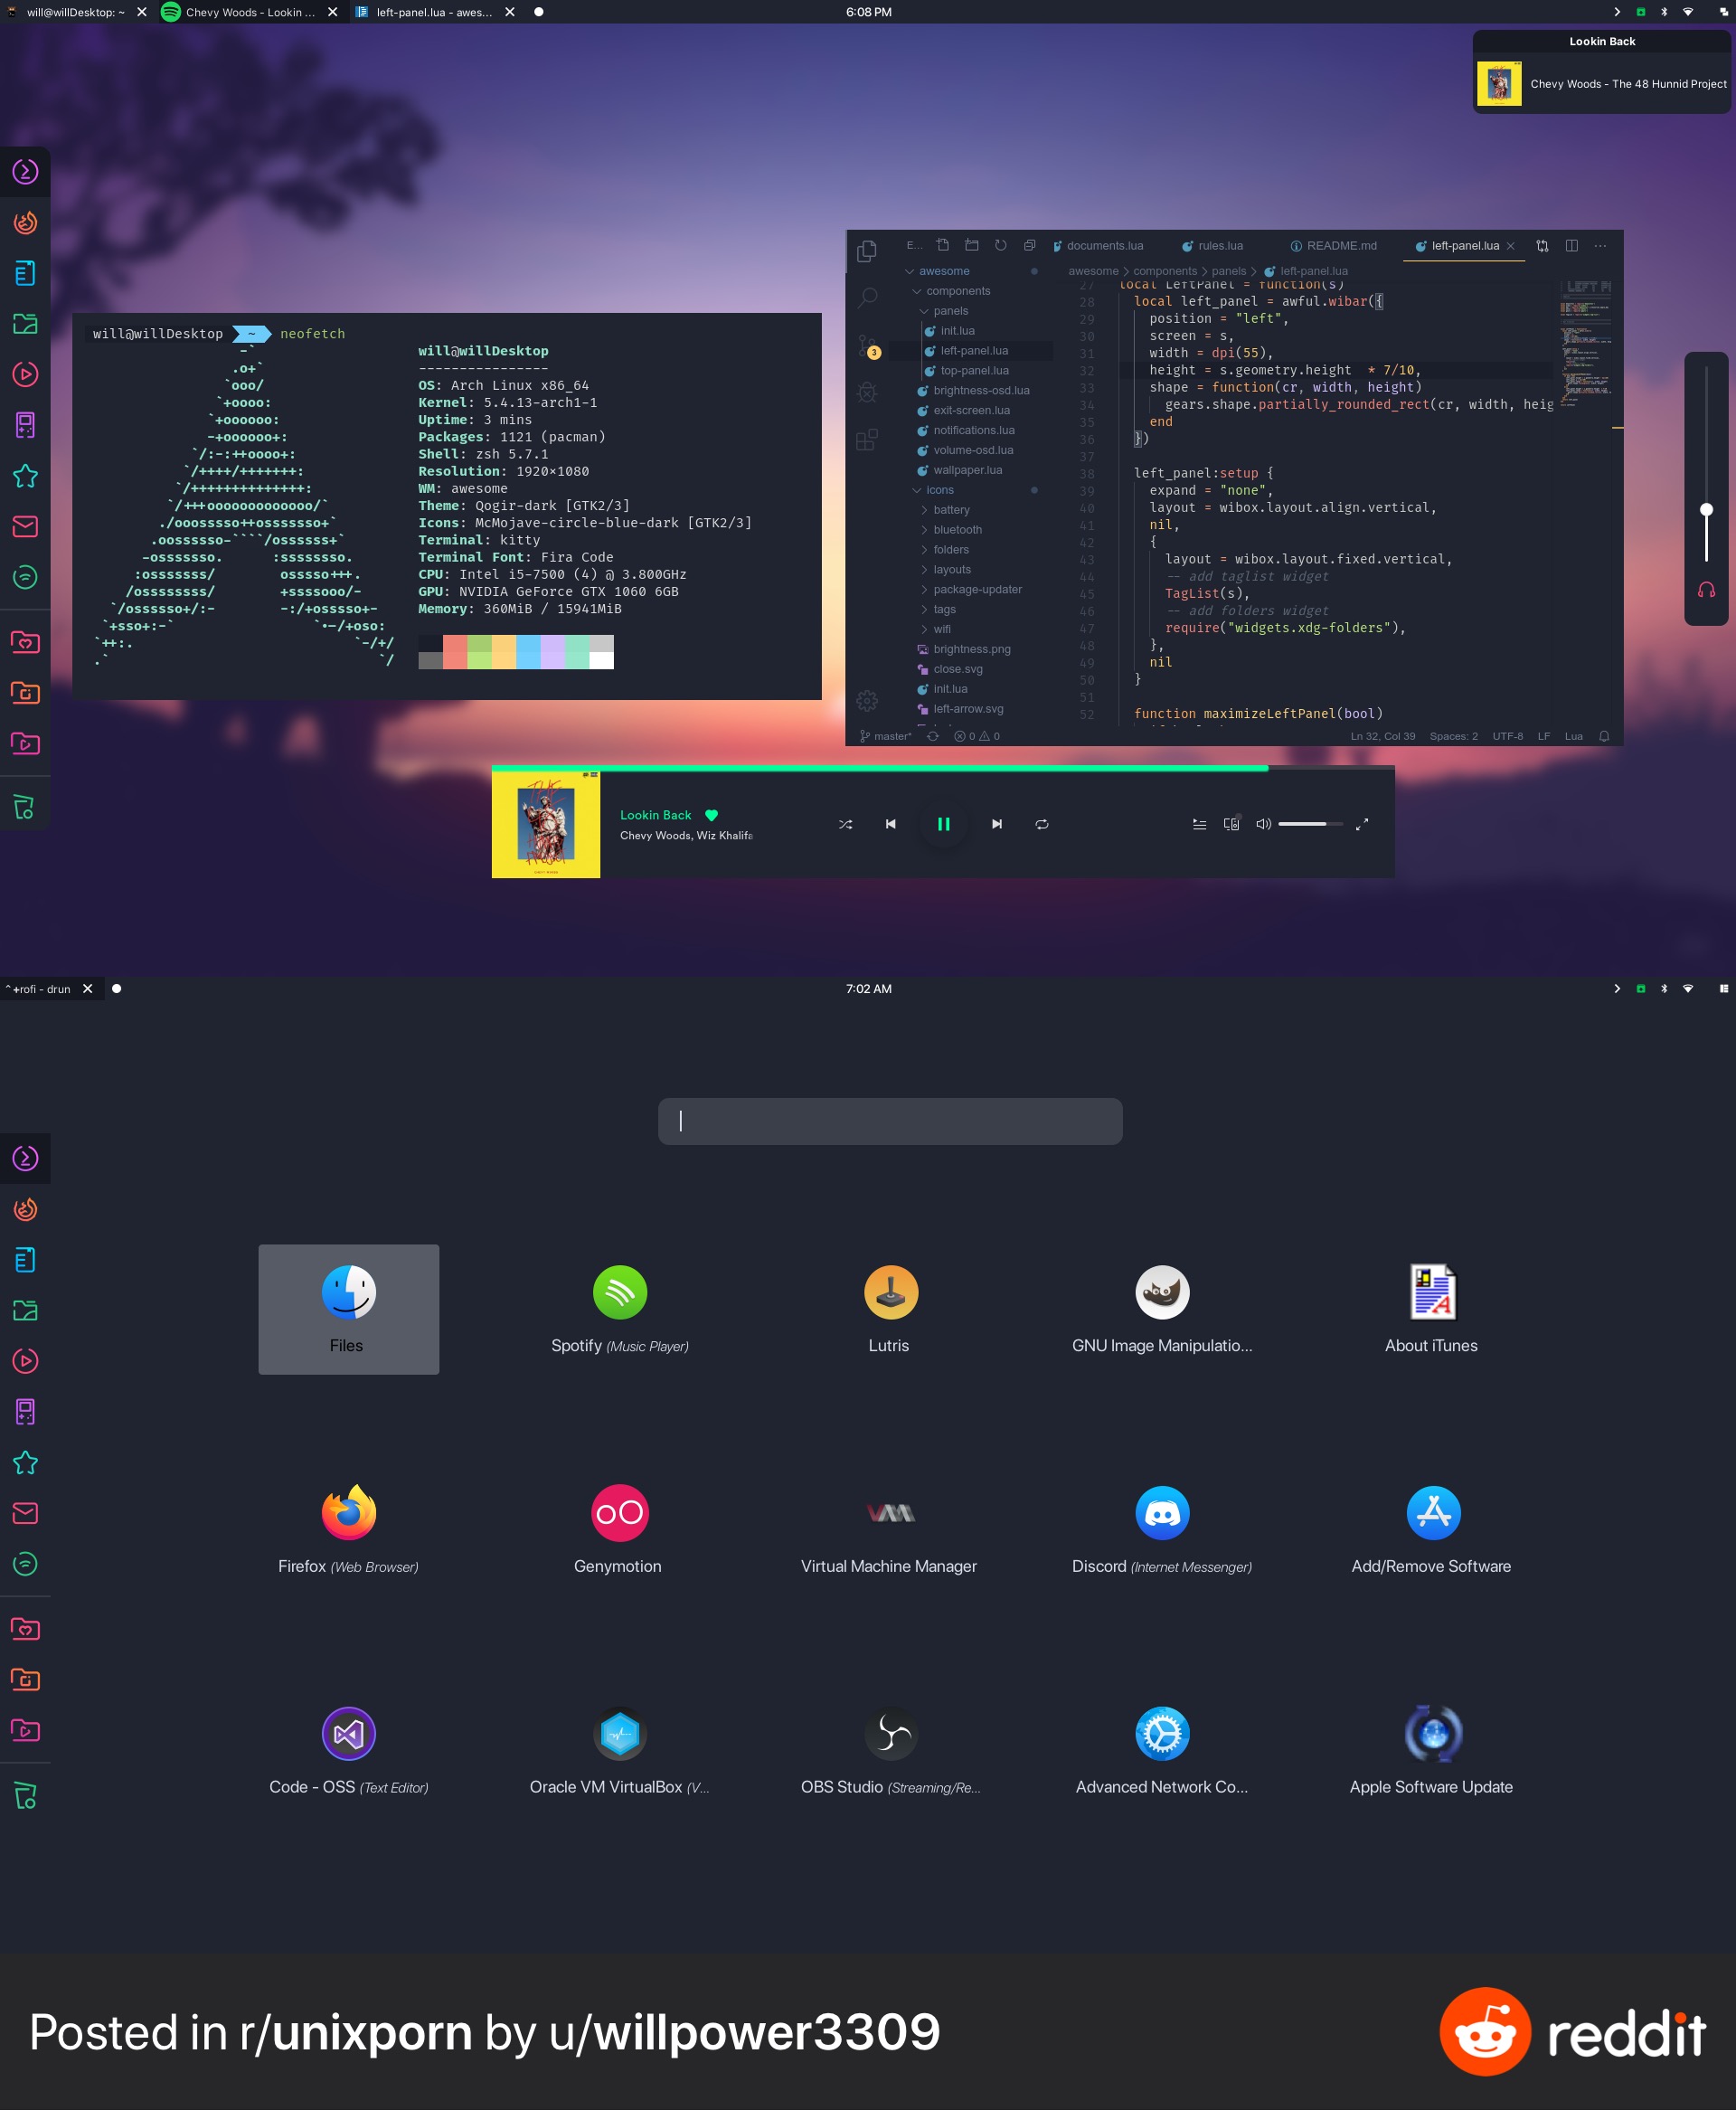Click the New Folder icon in VS Code explorer
Image resolution: width=1736 pixels, height=2110 pixels.
[971, 245]
